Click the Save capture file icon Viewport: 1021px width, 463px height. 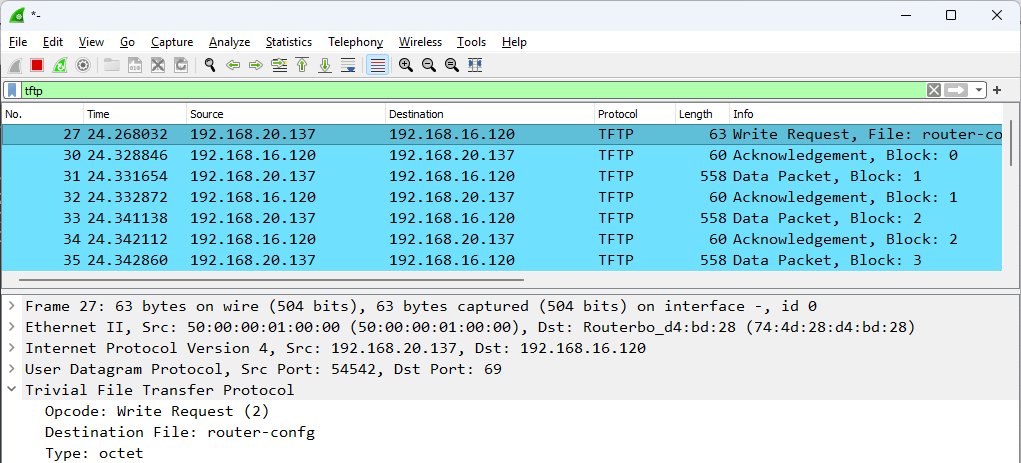coord(135,65)
